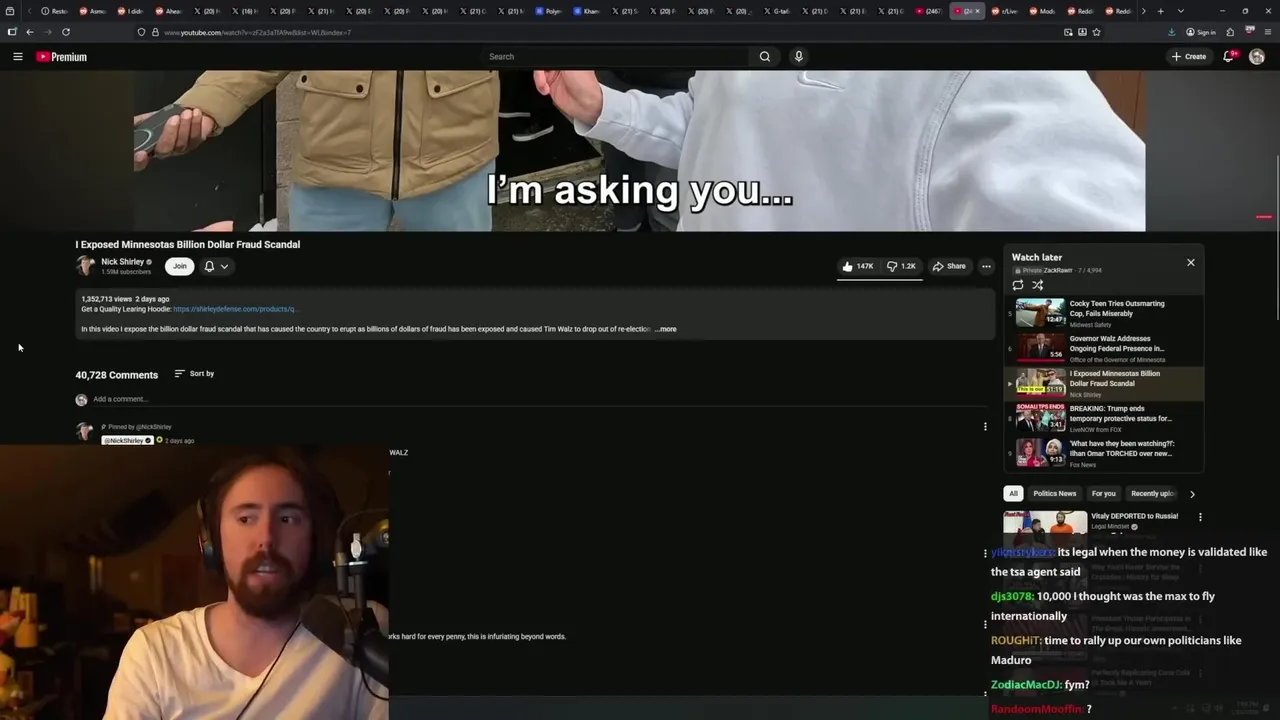Screen dimensions: 1280x720
Task: Open more actions three-dot menu
Action: coord(986,266)
